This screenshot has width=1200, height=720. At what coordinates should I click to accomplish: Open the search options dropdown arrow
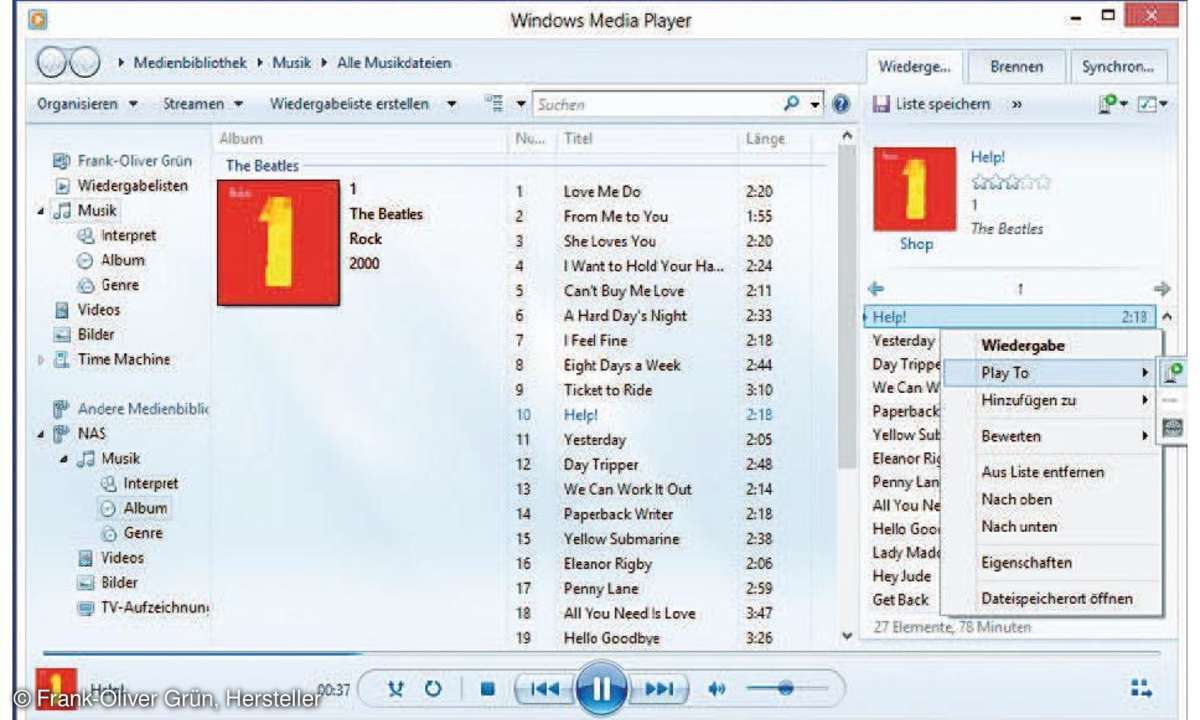coord(815,104)
